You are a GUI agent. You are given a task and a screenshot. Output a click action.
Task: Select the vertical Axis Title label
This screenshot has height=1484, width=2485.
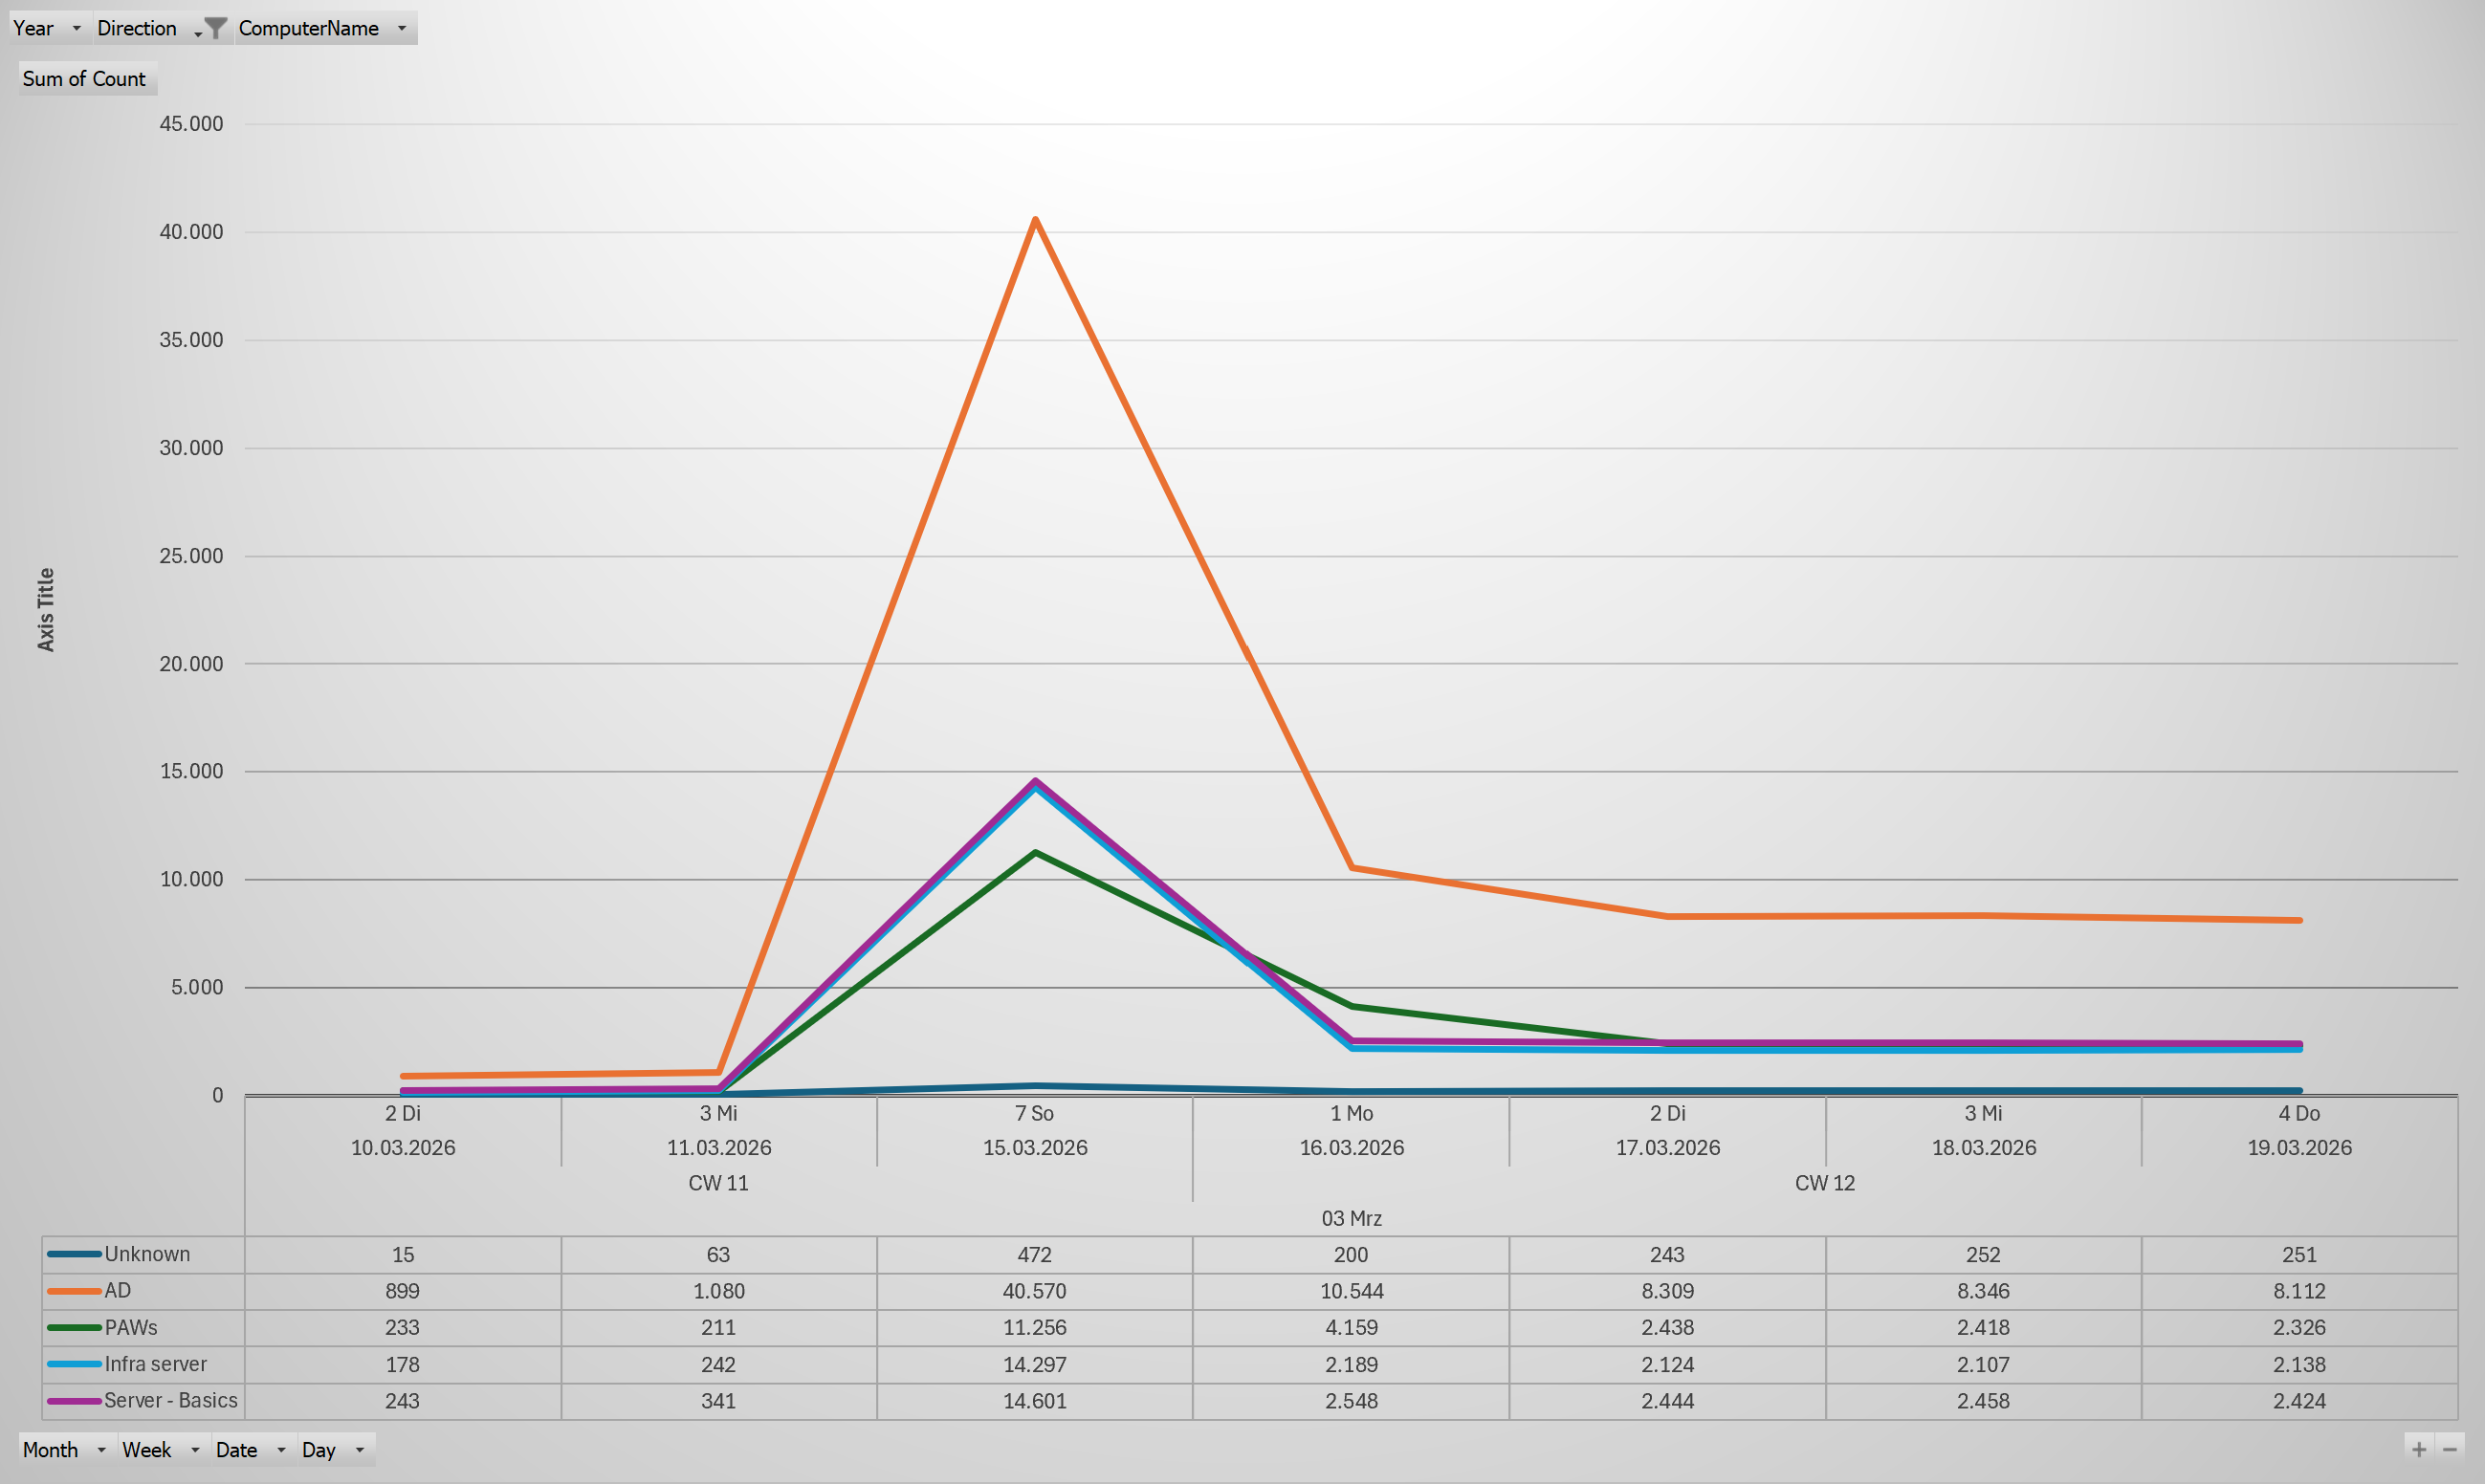(x=45, y=609)
